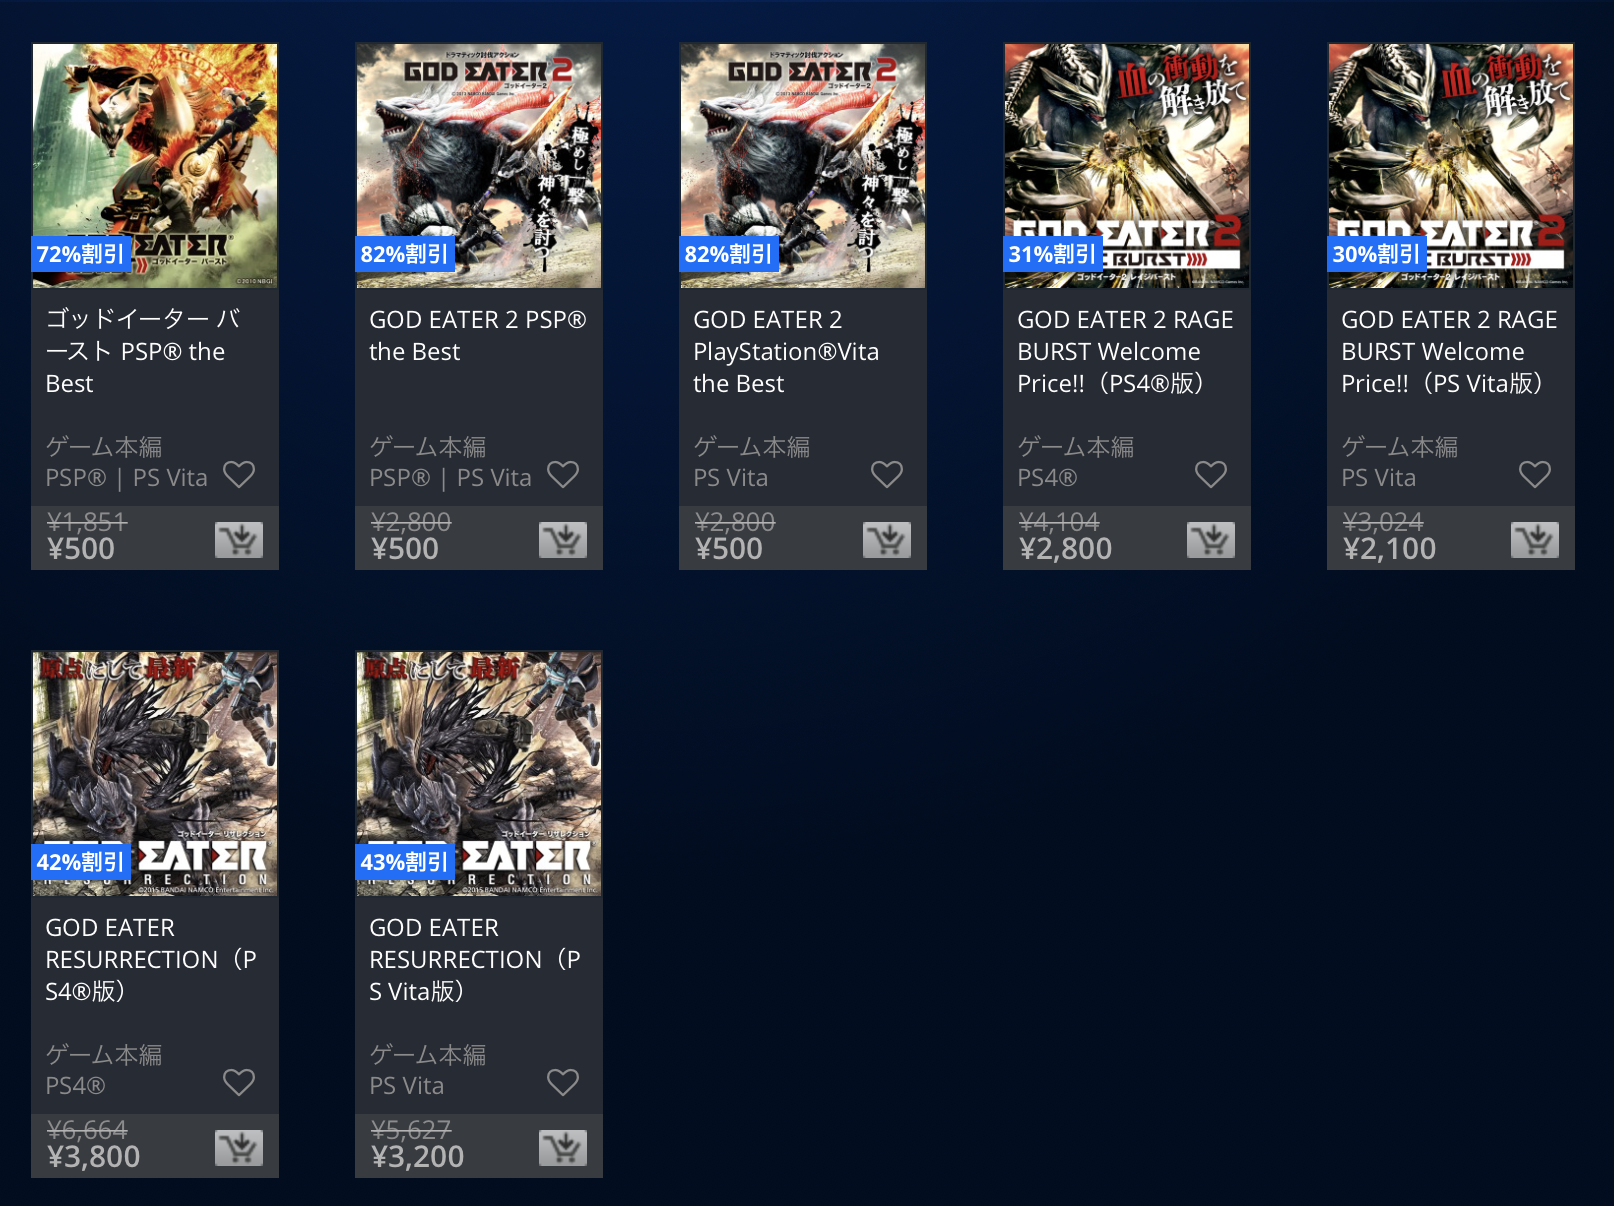Wishlist heart for ゴッドイーター バースト PSP the Best
Viewport: 1614px width, 1206px height.
(x=239, y=474)
